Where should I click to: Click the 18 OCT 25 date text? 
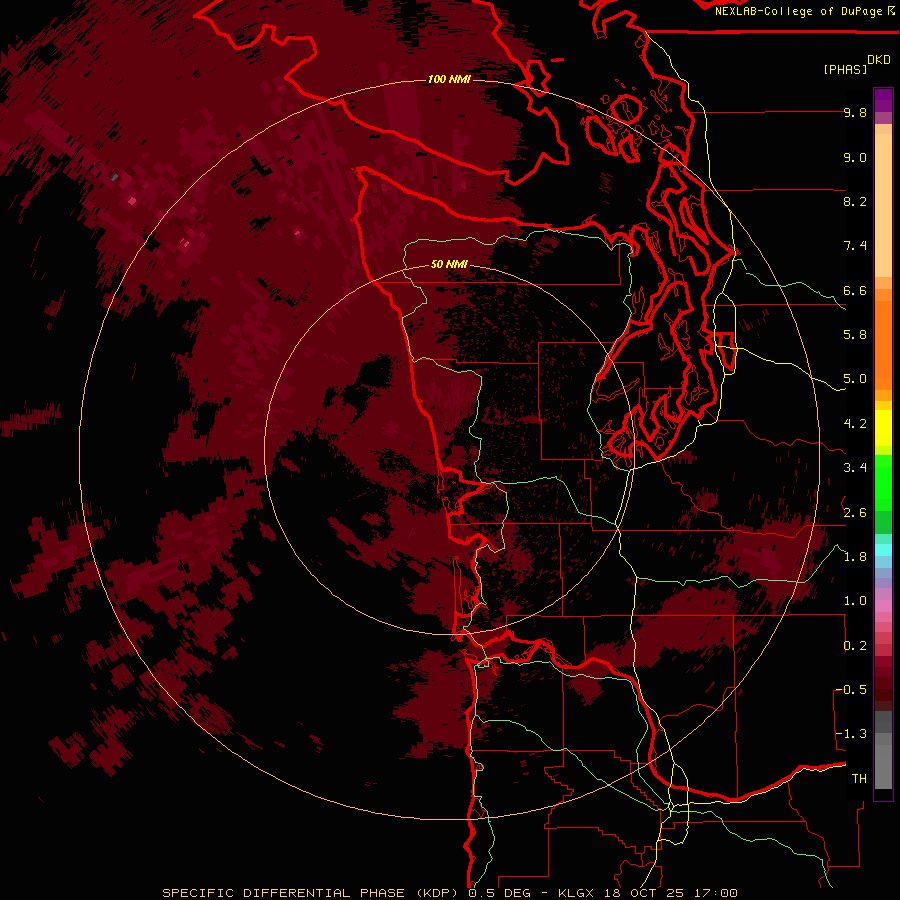click(x=644, y=893)
